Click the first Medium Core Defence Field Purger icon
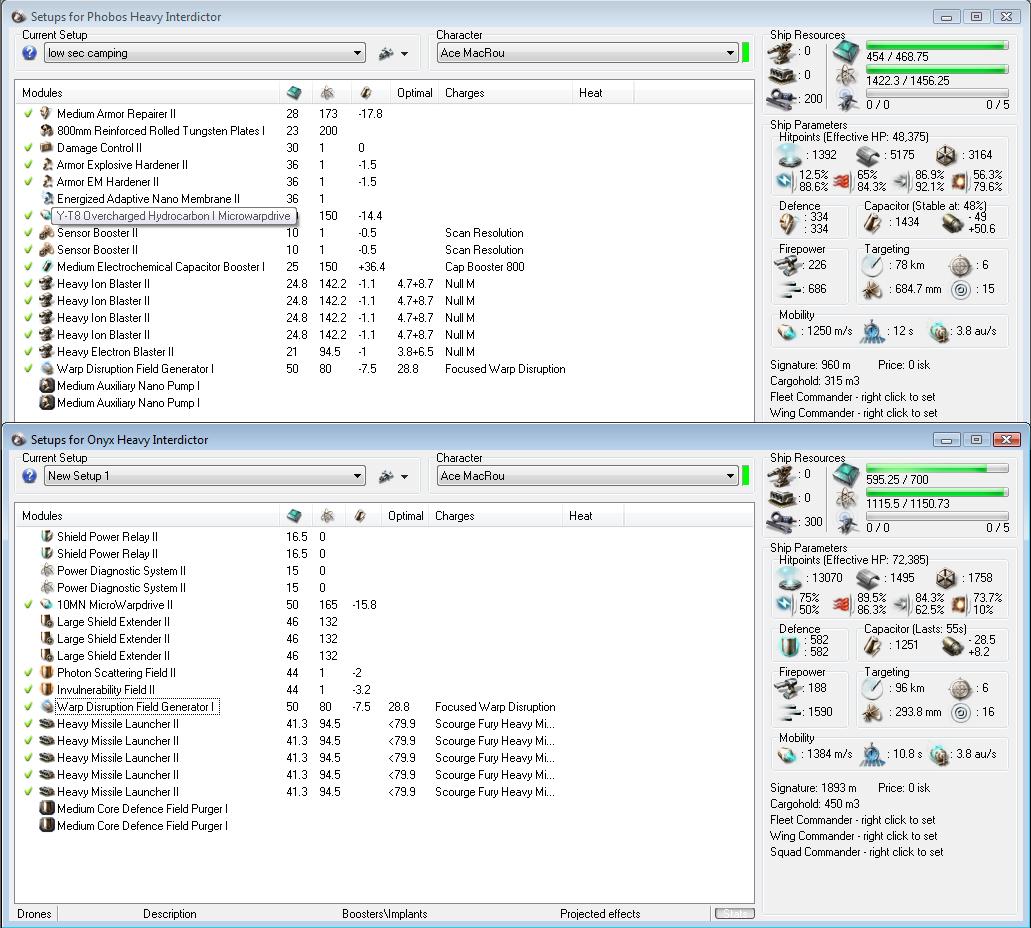The height and width of the screenshot is (928, 1031). click(46, 808)
